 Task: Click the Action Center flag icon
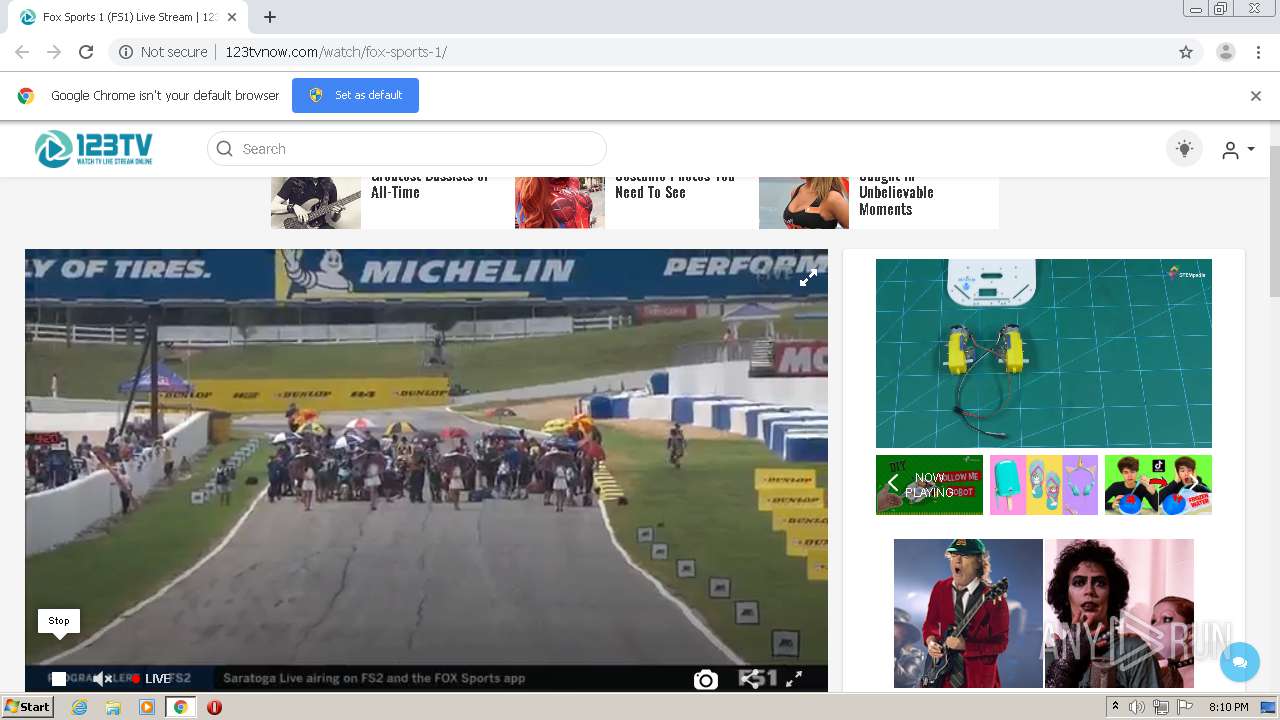pyautogui.click(x=1185, y=707)
